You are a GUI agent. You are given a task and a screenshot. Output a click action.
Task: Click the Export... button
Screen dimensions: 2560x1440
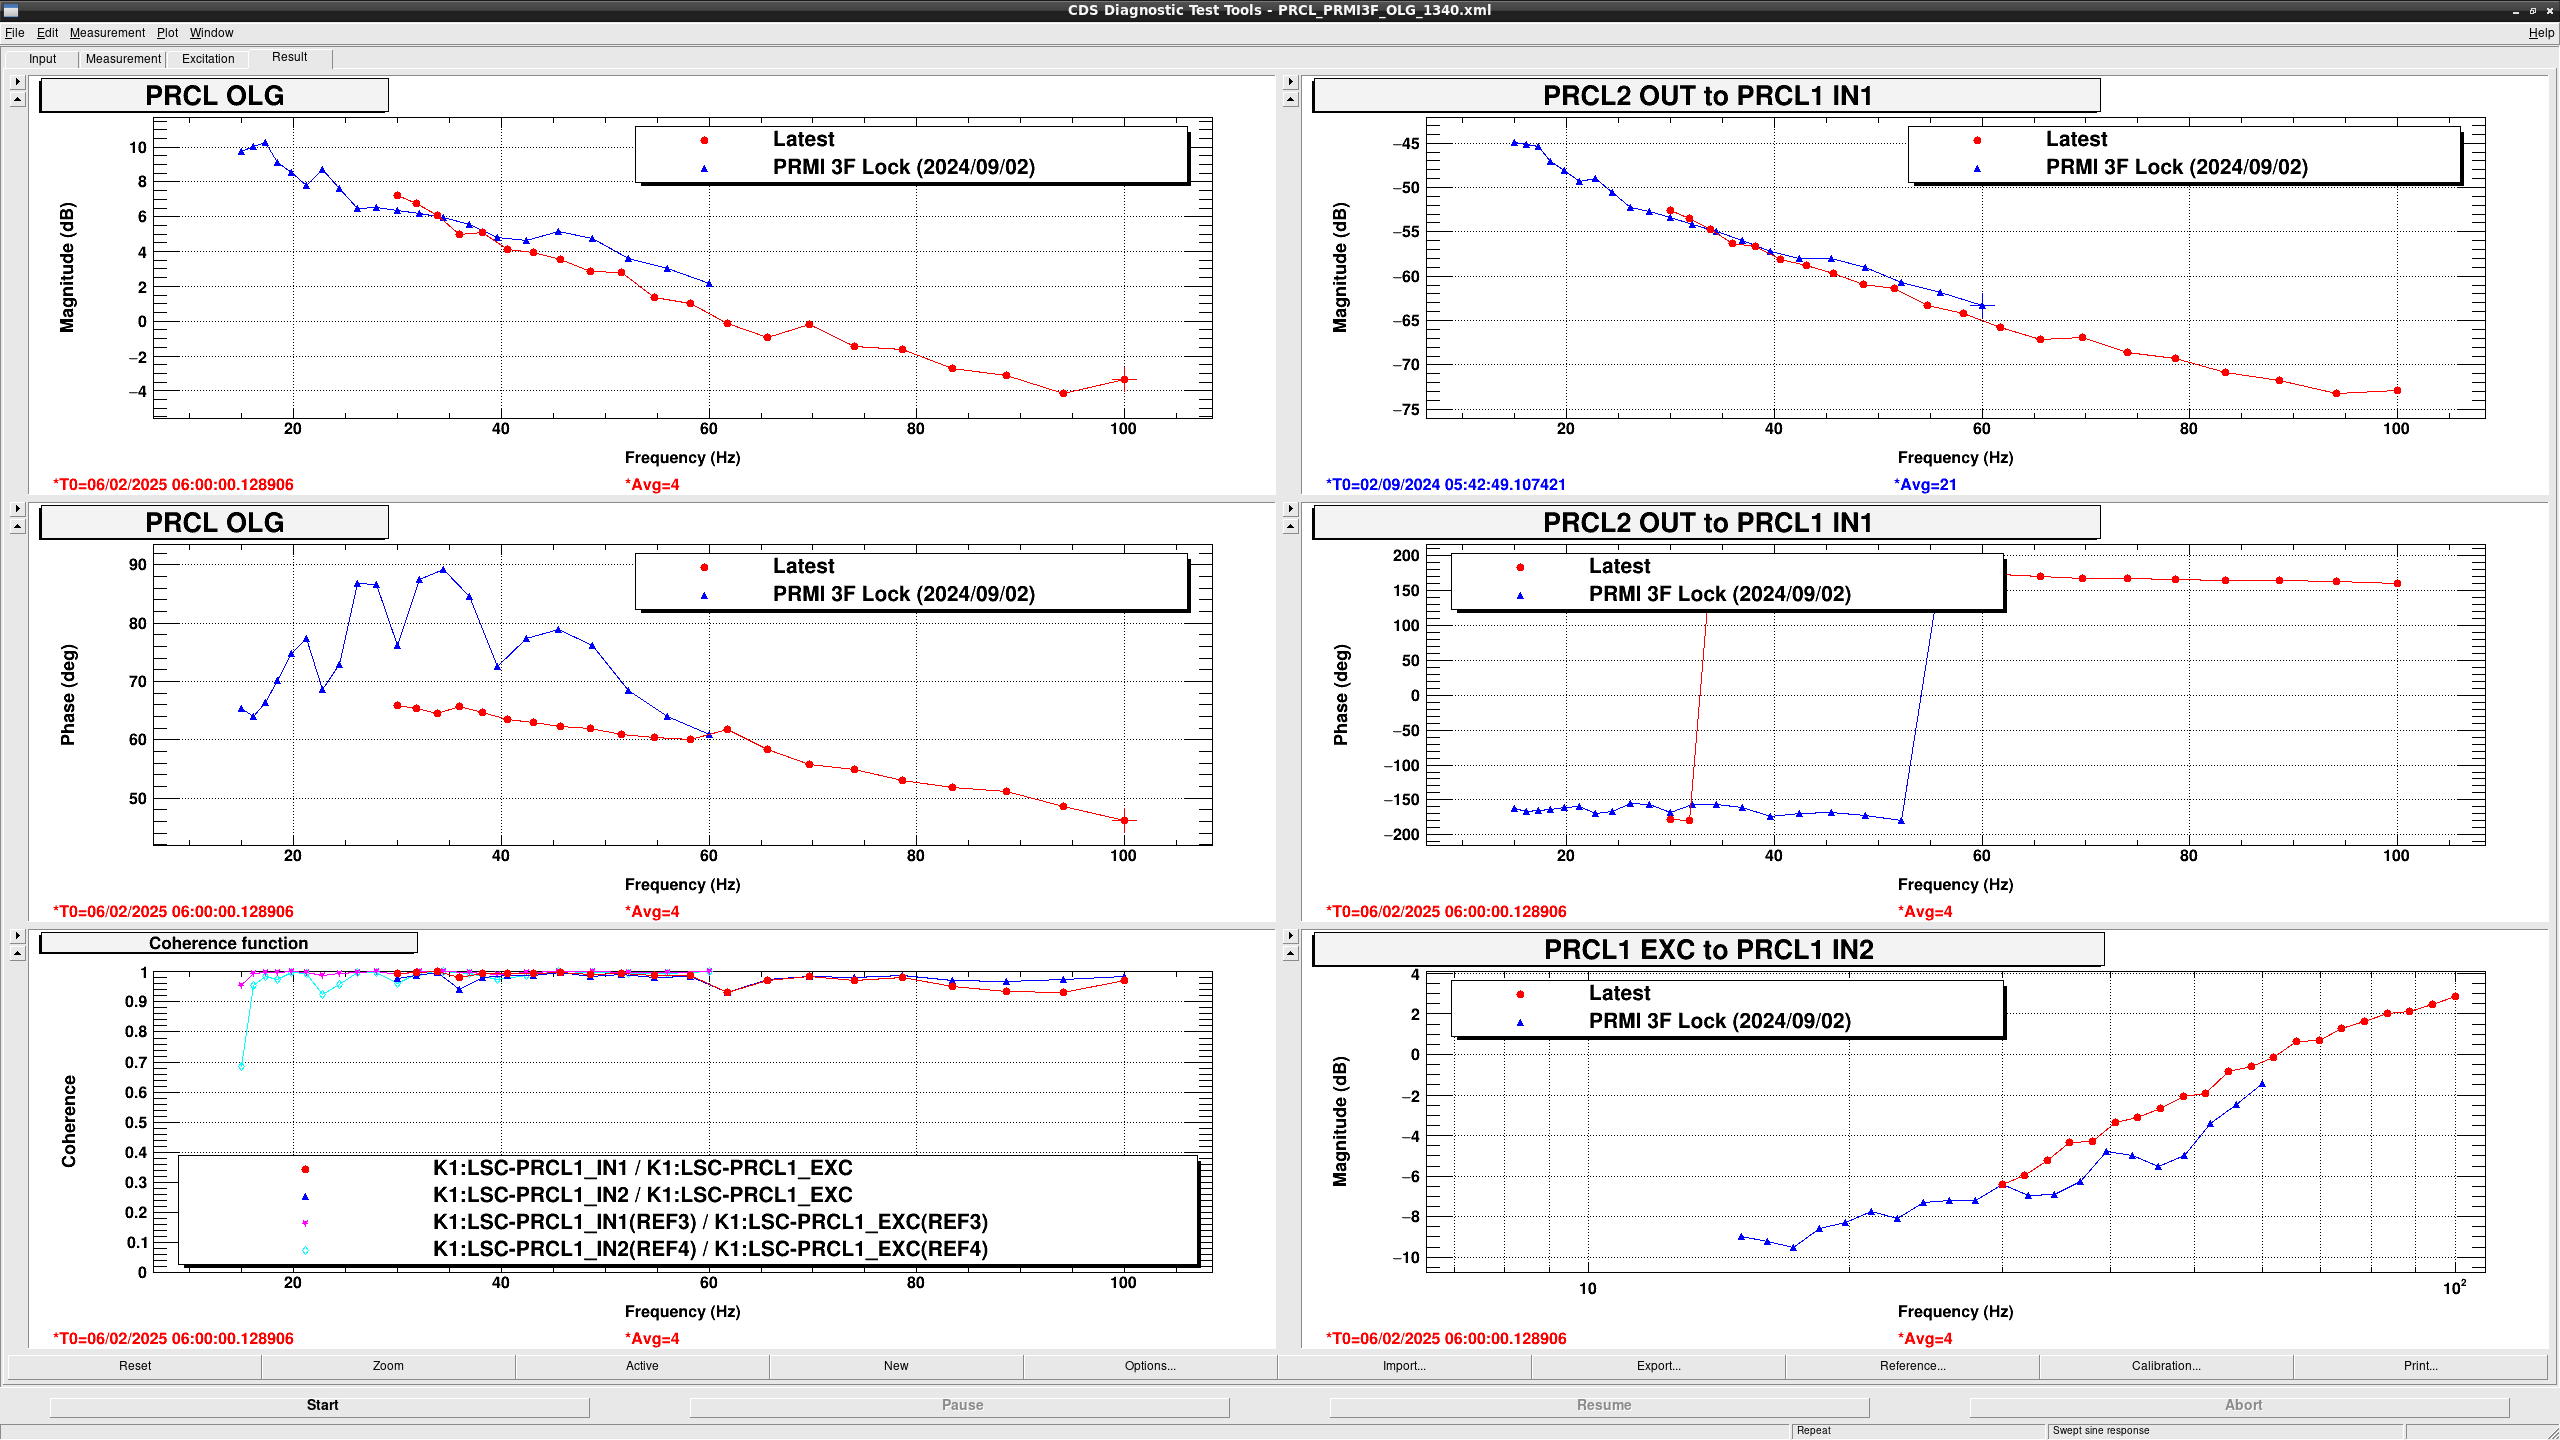1658,1366
